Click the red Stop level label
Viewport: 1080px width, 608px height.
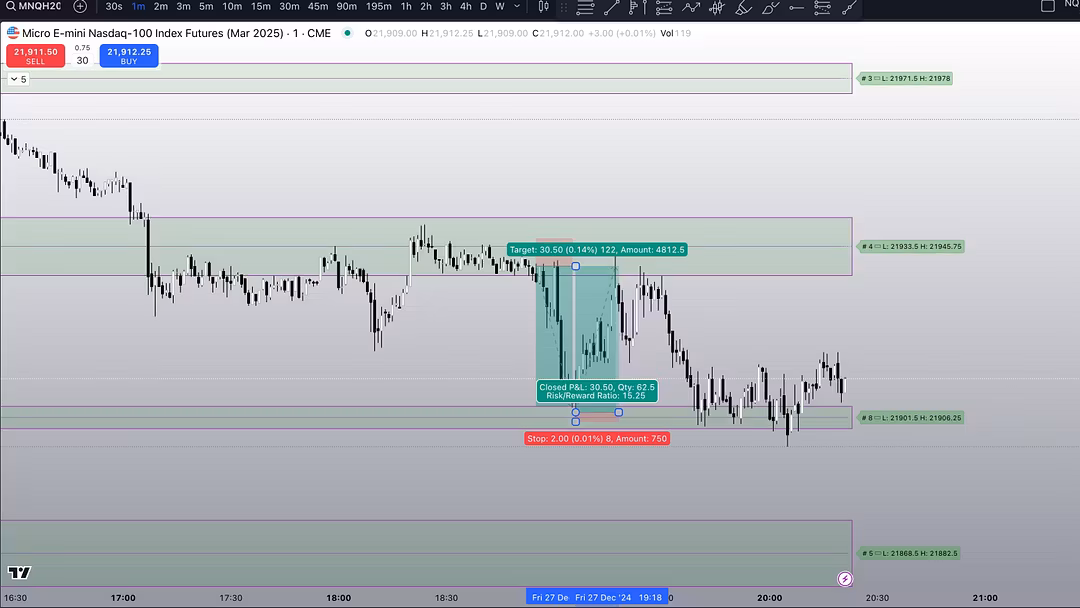pyautogui.click(x=596, y=439)
